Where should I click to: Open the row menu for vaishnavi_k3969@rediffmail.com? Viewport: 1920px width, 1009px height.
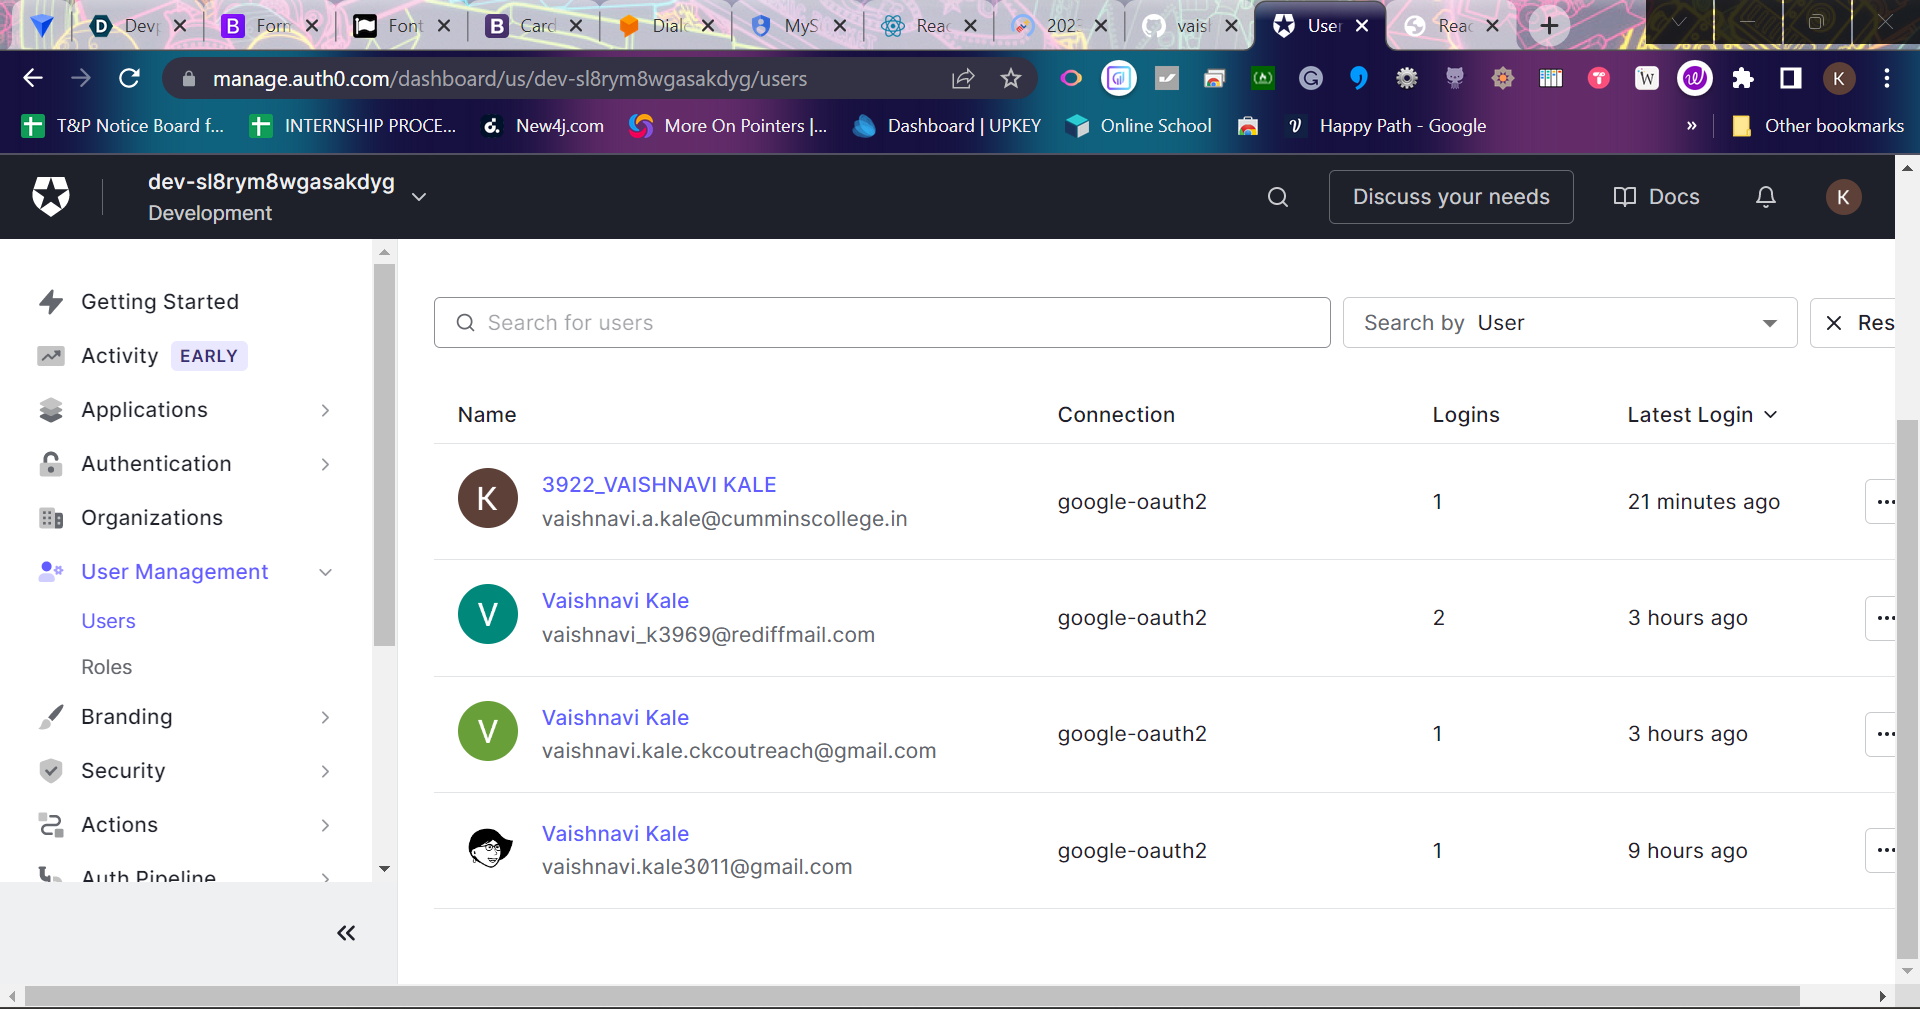1883,618
